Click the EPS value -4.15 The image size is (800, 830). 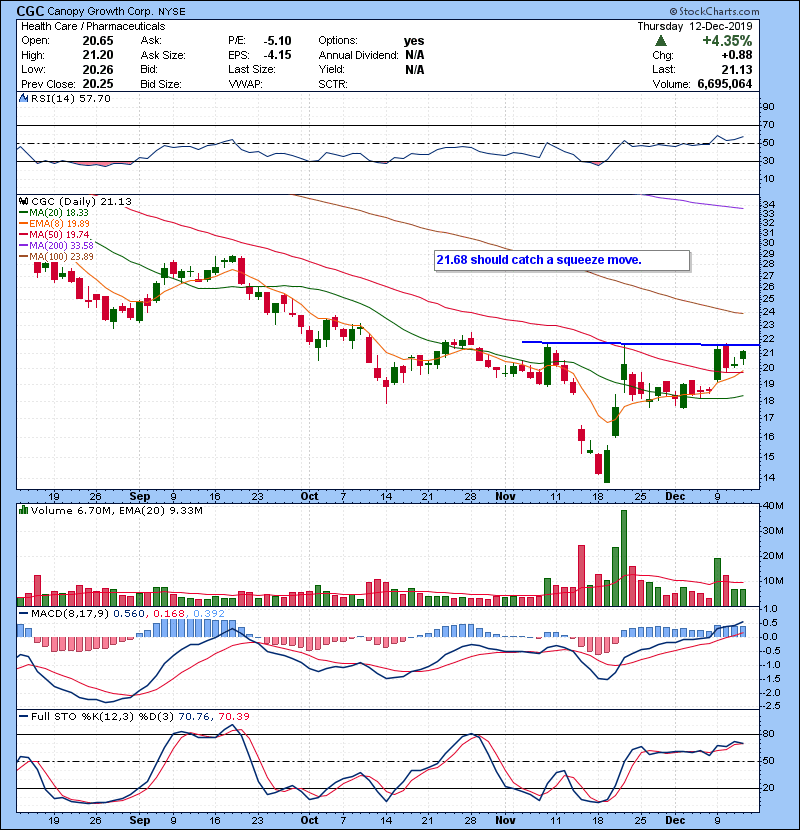(277, 55)
